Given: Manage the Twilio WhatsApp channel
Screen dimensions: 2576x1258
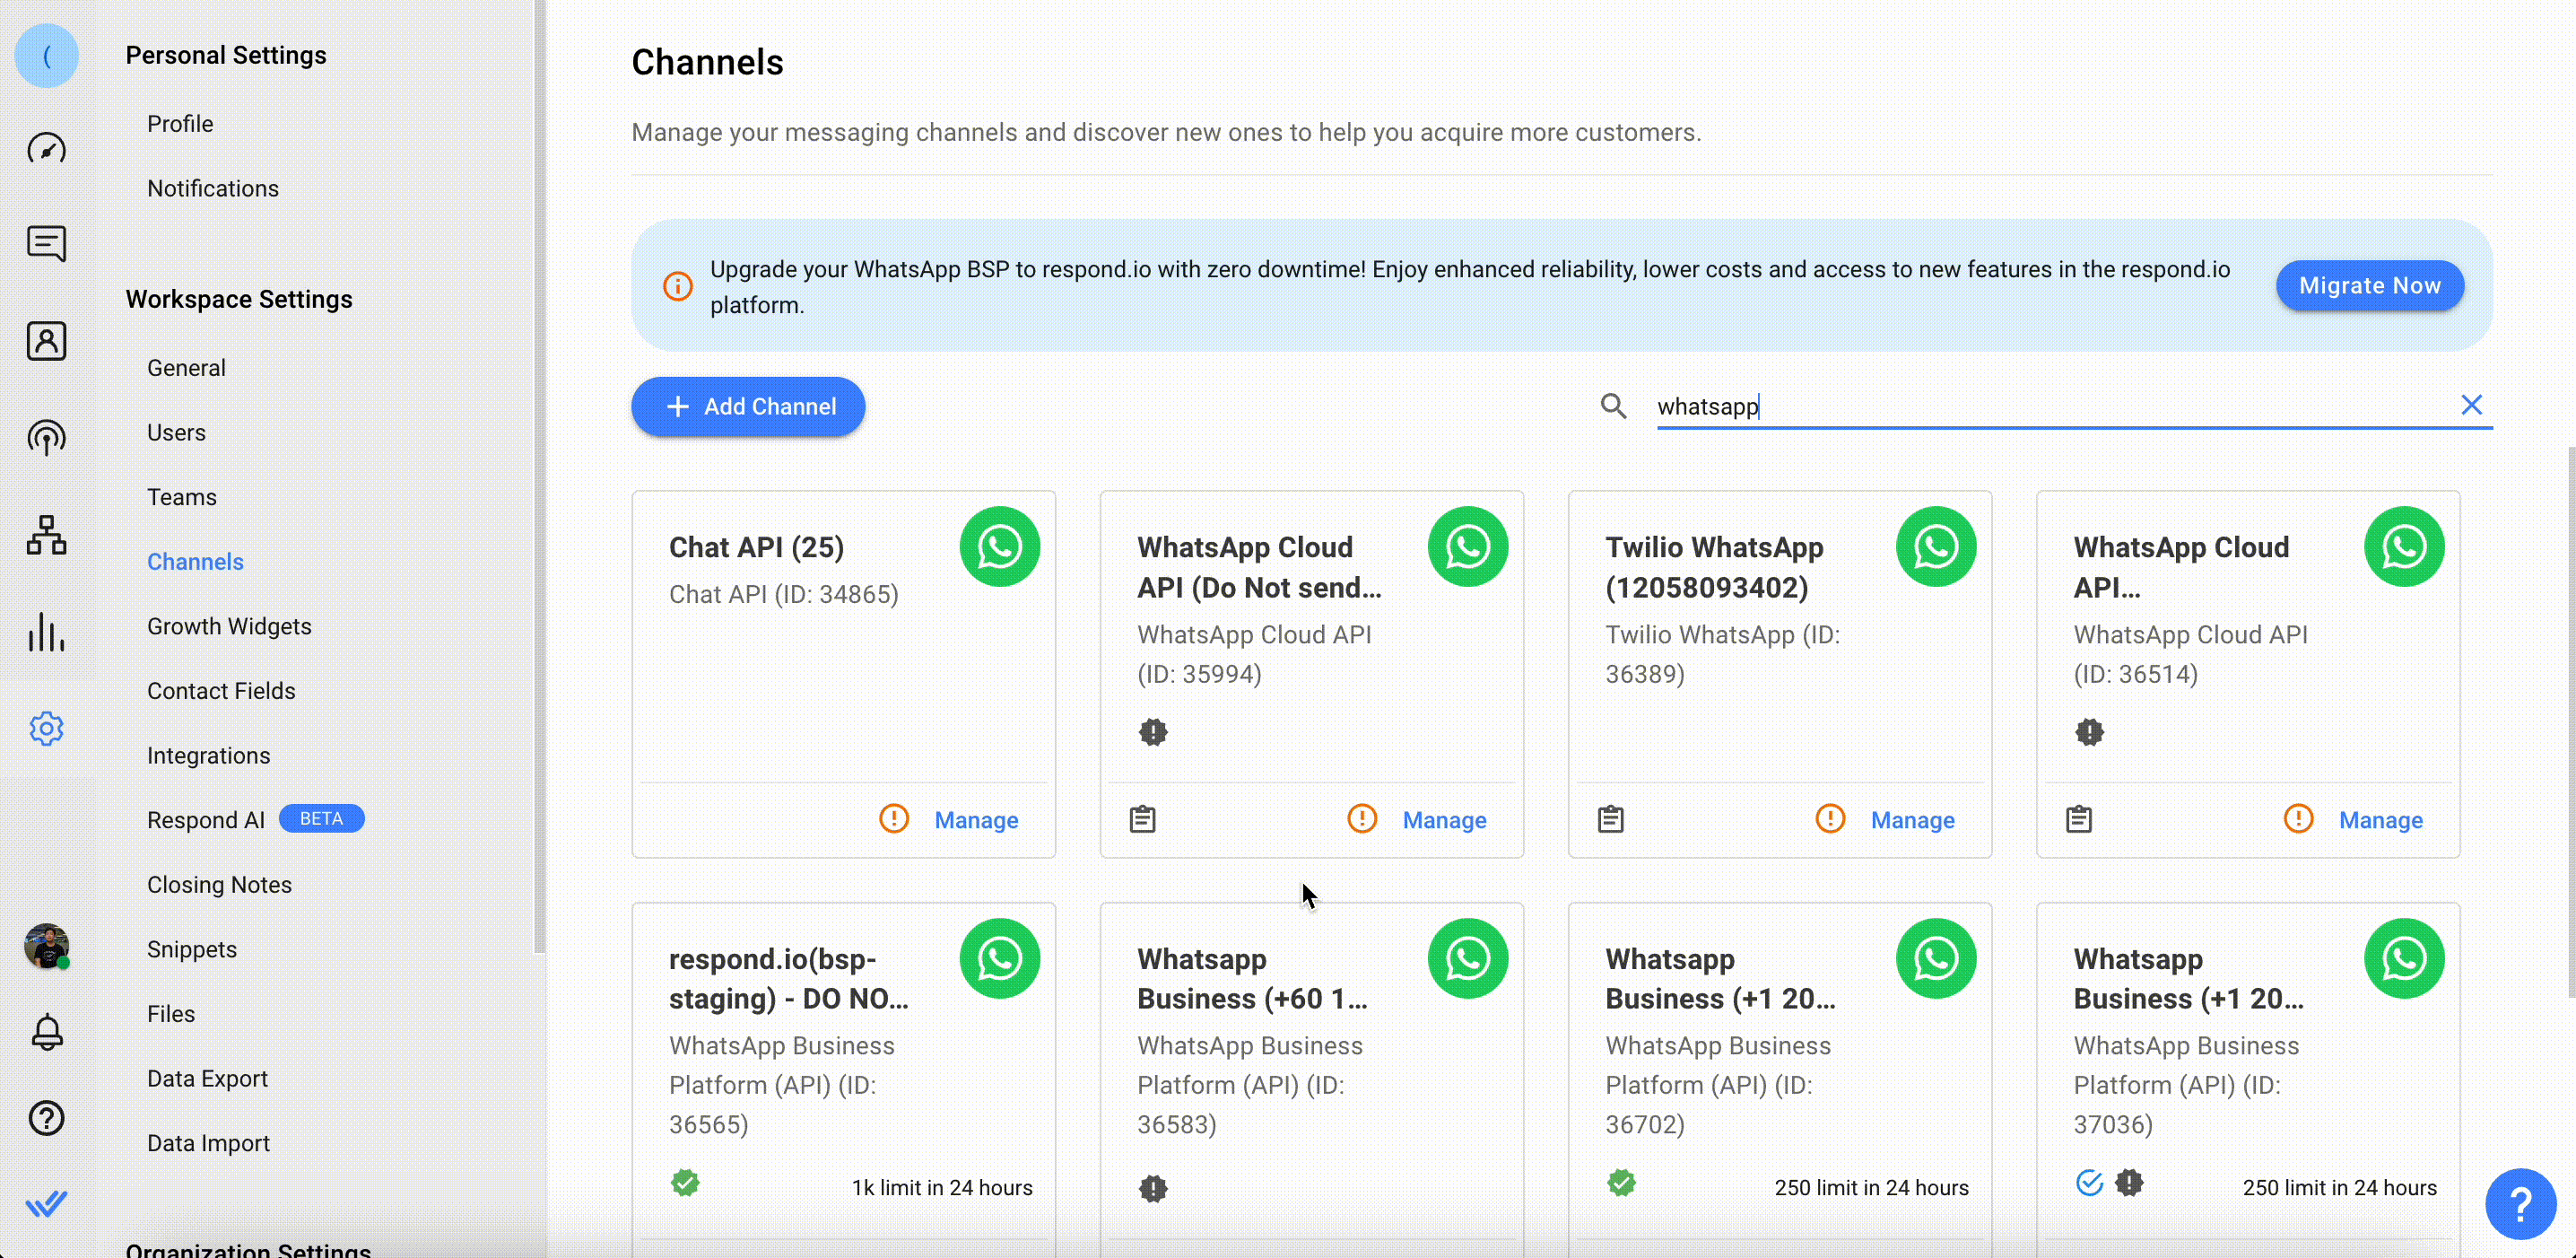Looking at the screenshot, I should coord(1912,820).
